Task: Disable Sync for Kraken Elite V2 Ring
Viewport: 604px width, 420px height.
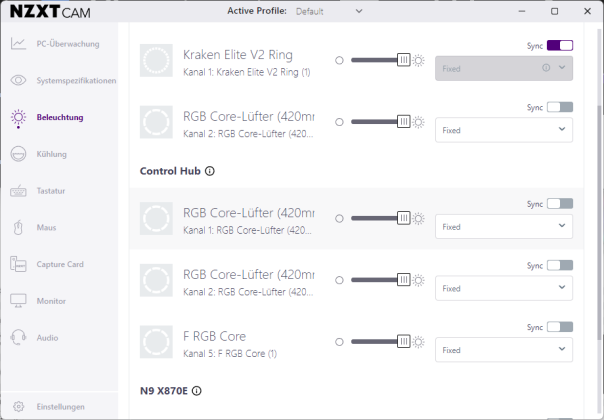Action: (560, 46)
